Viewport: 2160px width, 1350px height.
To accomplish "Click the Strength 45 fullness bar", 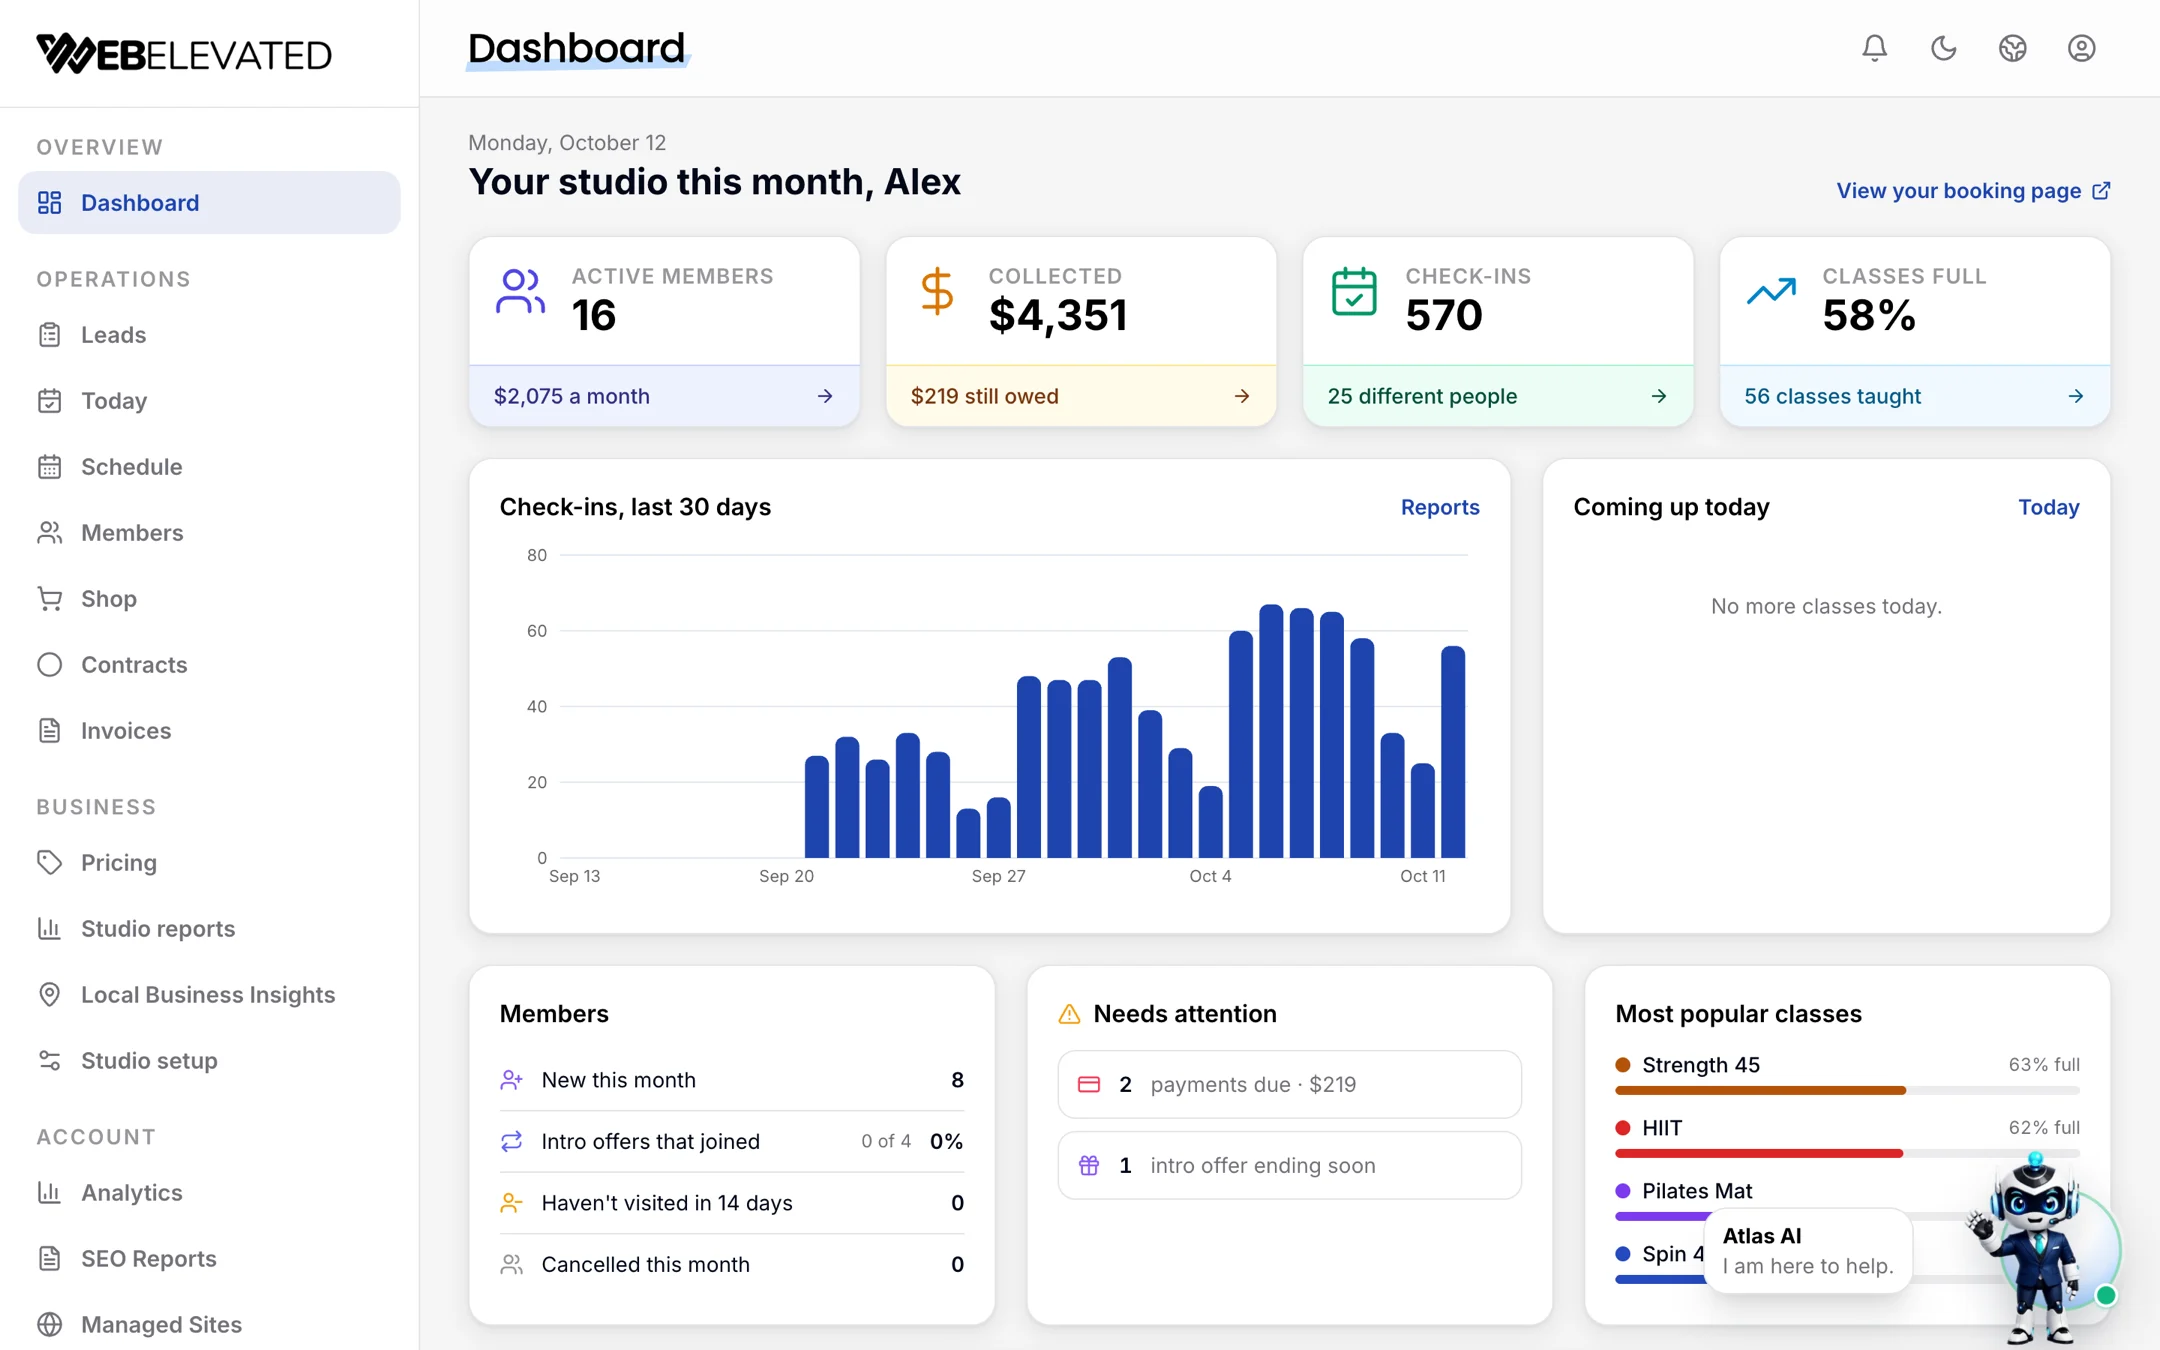I will click(1847, 1090).
